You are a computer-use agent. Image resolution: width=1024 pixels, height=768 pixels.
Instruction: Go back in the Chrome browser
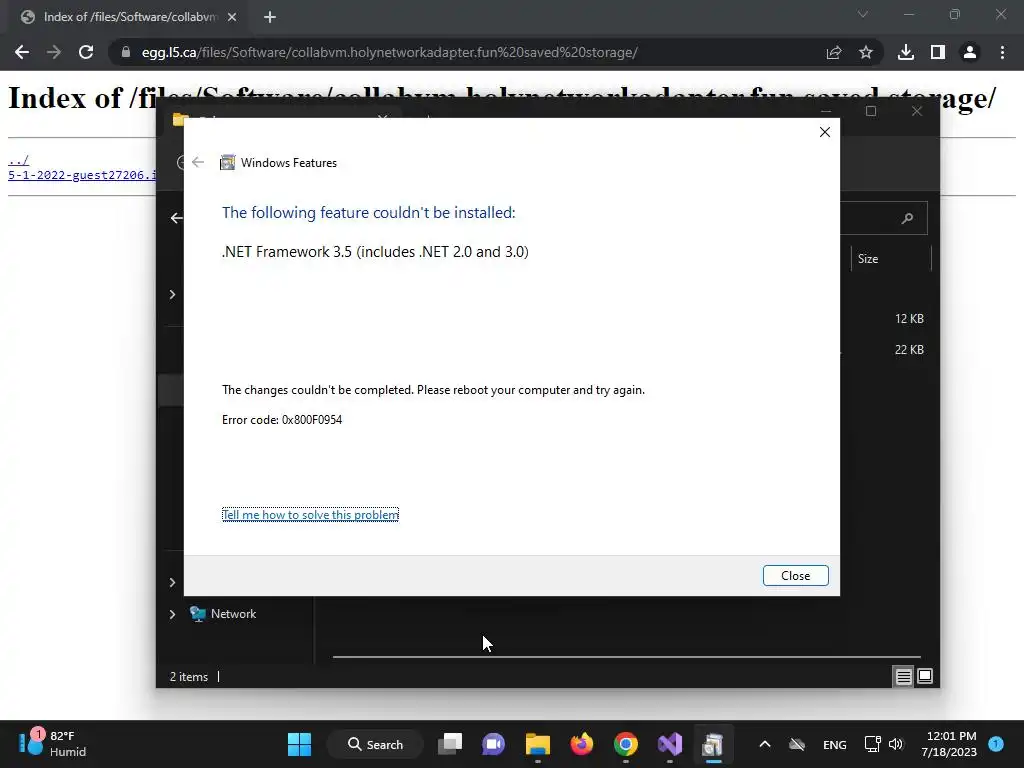22,52
